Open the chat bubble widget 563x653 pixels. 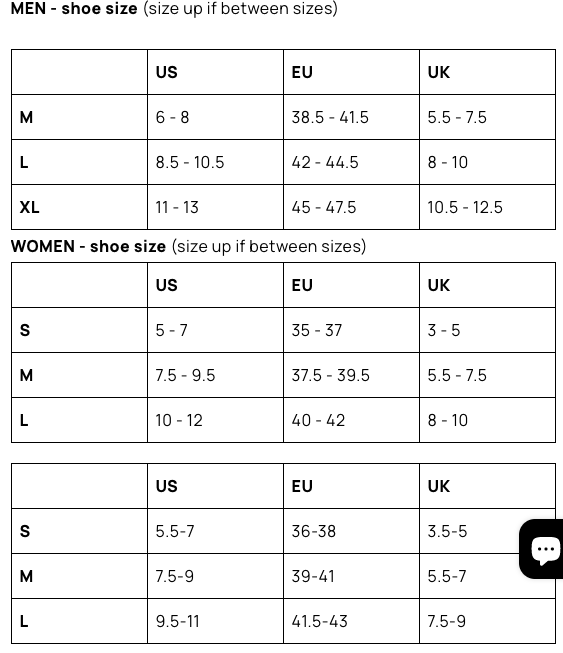541,549
